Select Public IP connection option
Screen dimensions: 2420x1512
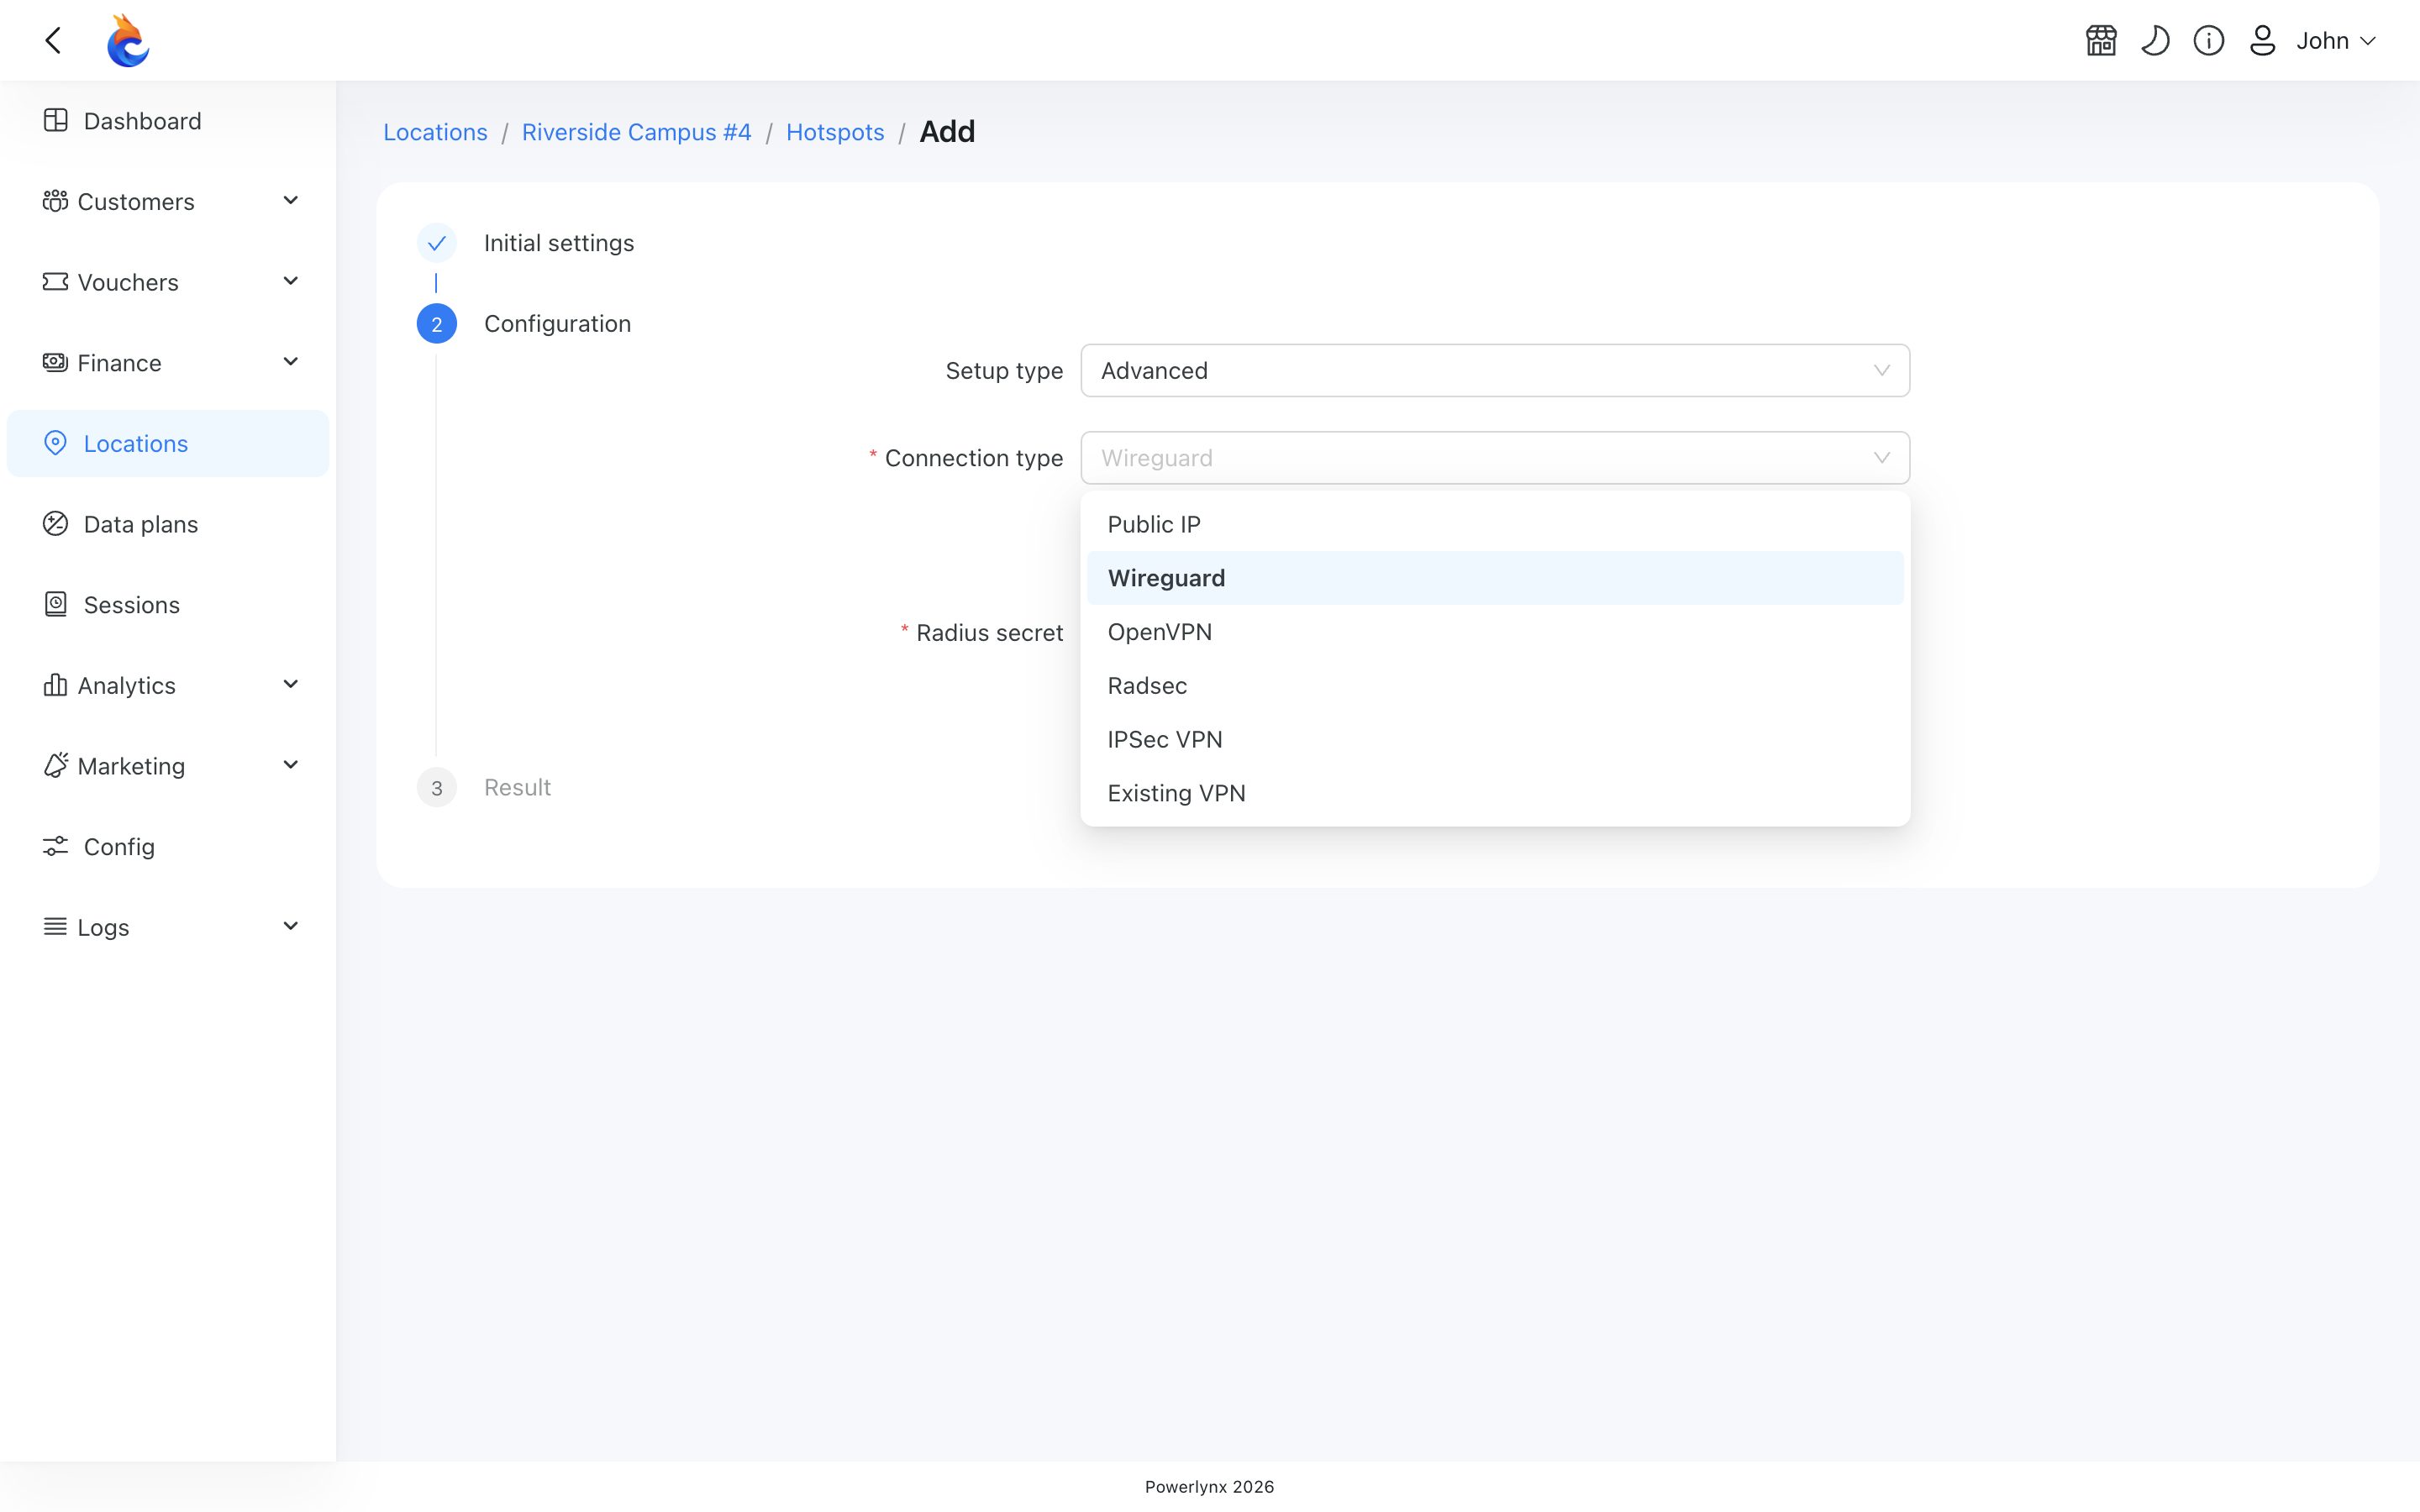pyautogui.click(x=1495, y=524)
